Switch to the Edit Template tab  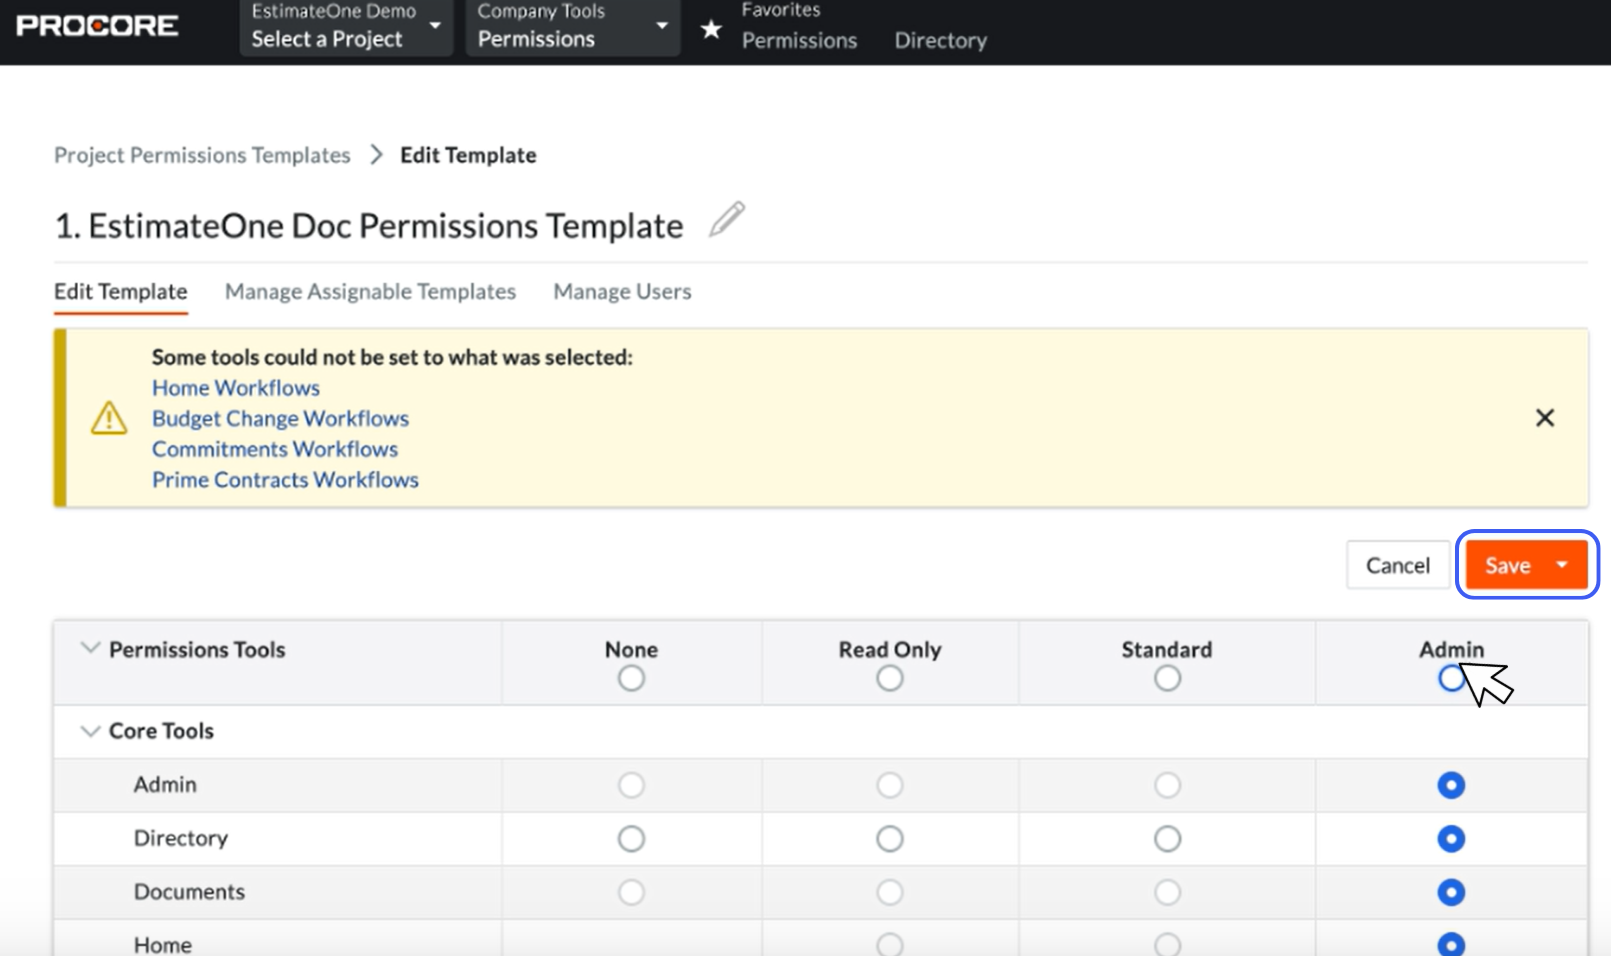121,291
